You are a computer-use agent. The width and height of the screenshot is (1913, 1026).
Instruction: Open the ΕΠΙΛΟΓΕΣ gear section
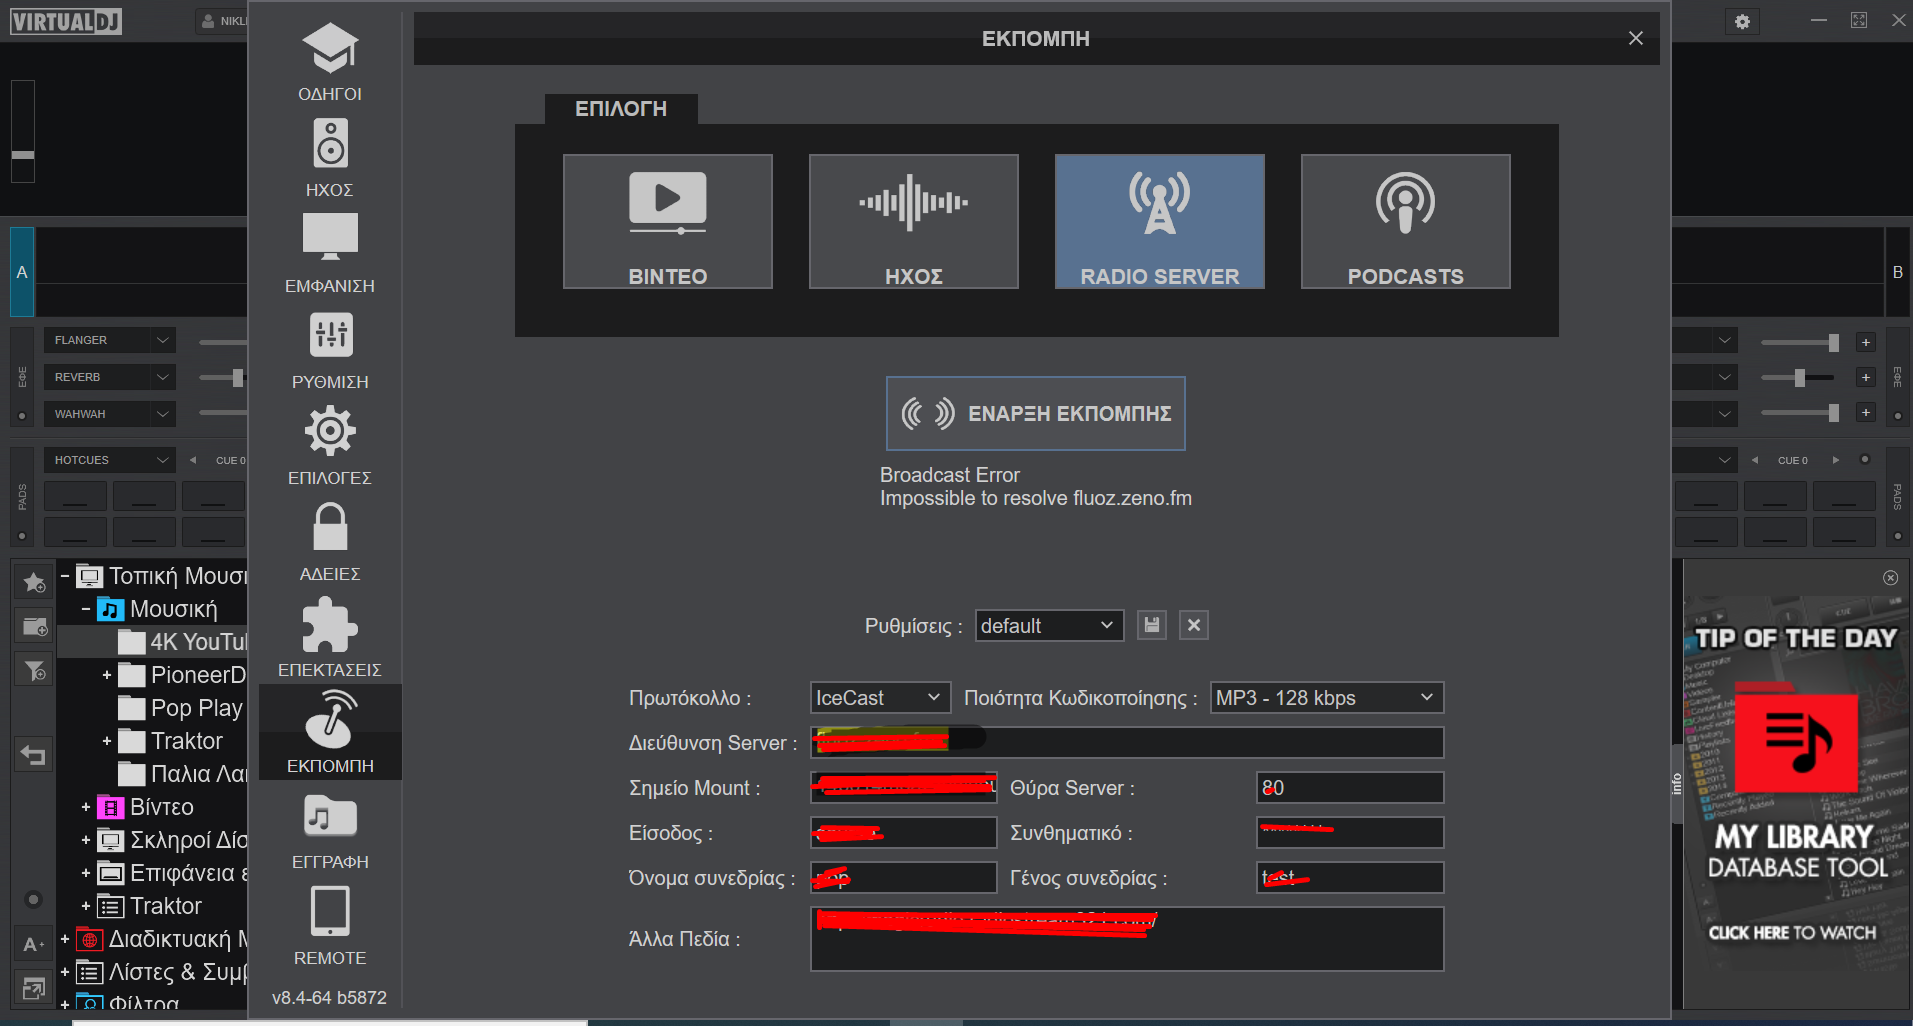[x=330, y=446]
